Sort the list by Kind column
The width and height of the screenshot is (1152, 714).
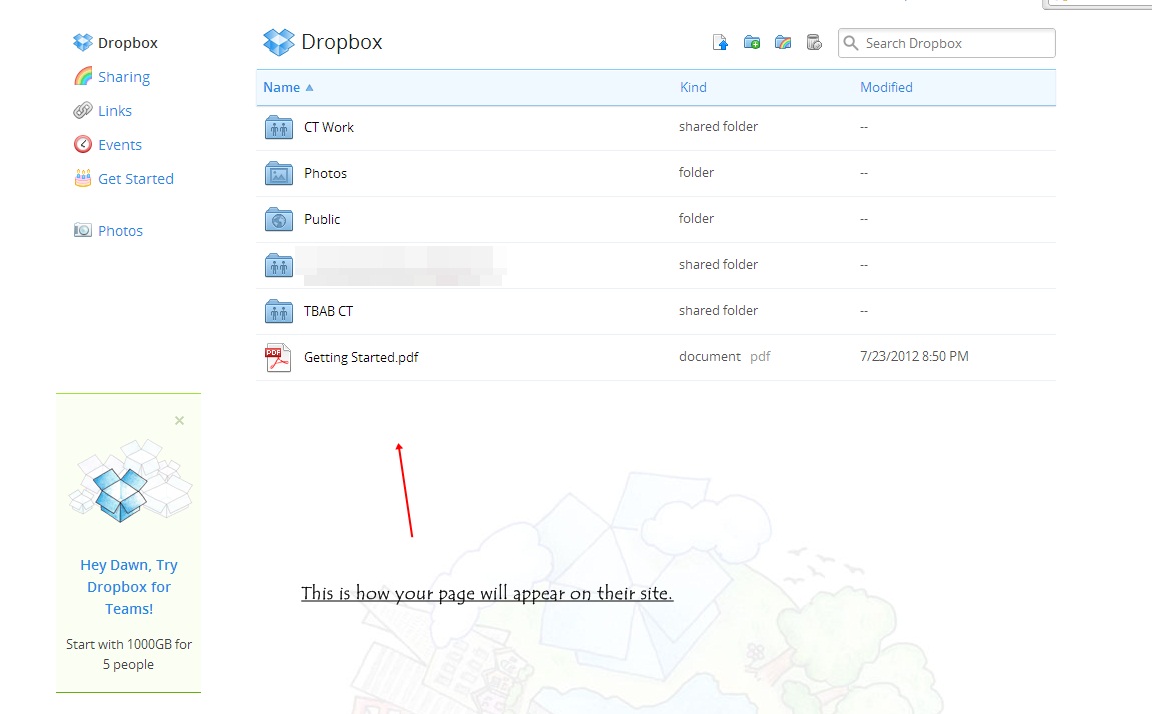point(693,87)
